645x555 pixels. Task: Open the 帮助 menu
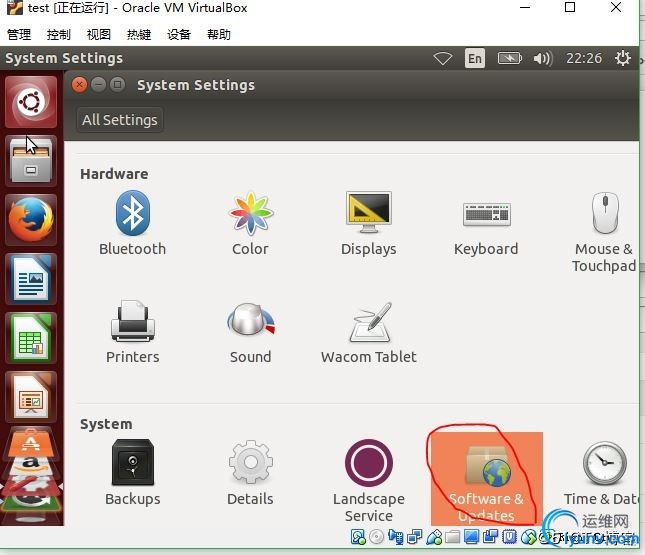pos(218,34)
